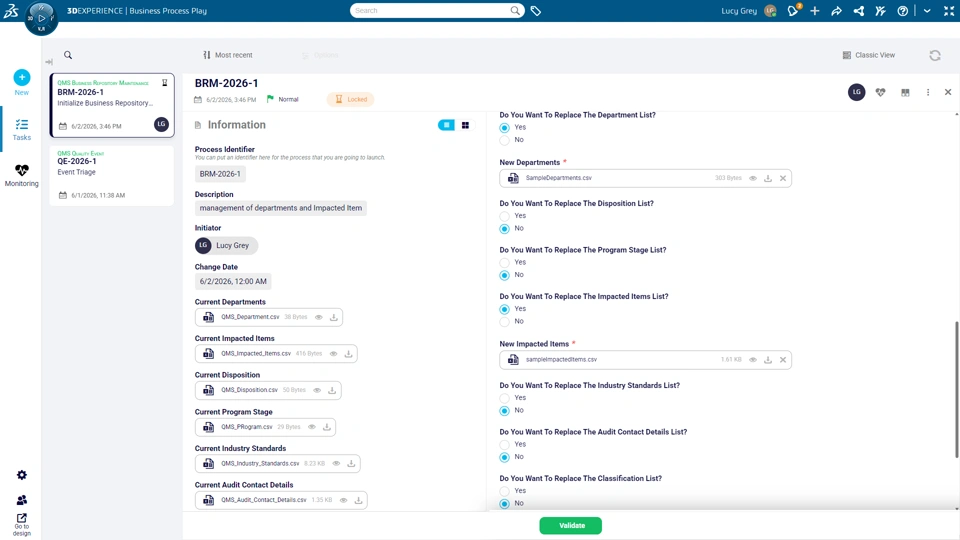Image resolution: width=960 pixels, height=540 pixels.
Task: Open Monitoring section in sidebar
Action: 21,175
